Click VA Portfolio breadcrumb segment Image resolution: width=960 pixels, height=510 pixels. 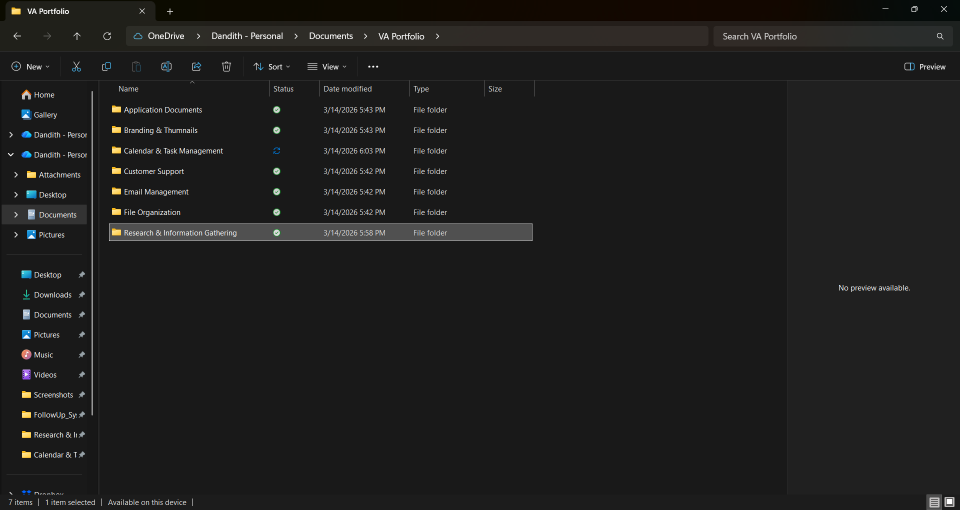pos(401,36)
